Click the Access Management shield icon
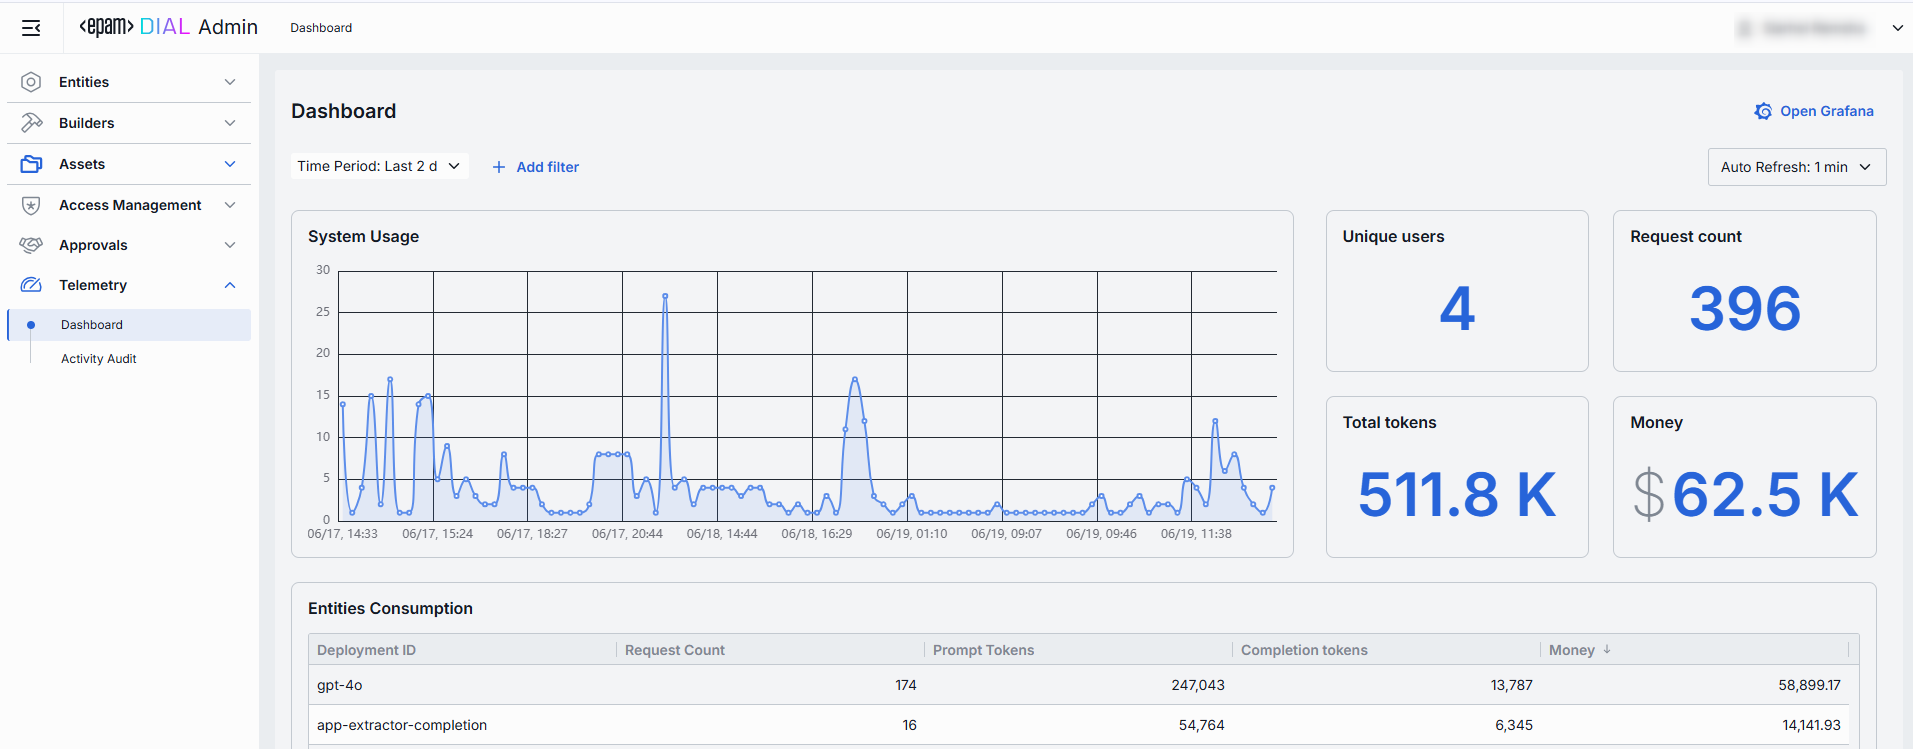 (31, 205)
